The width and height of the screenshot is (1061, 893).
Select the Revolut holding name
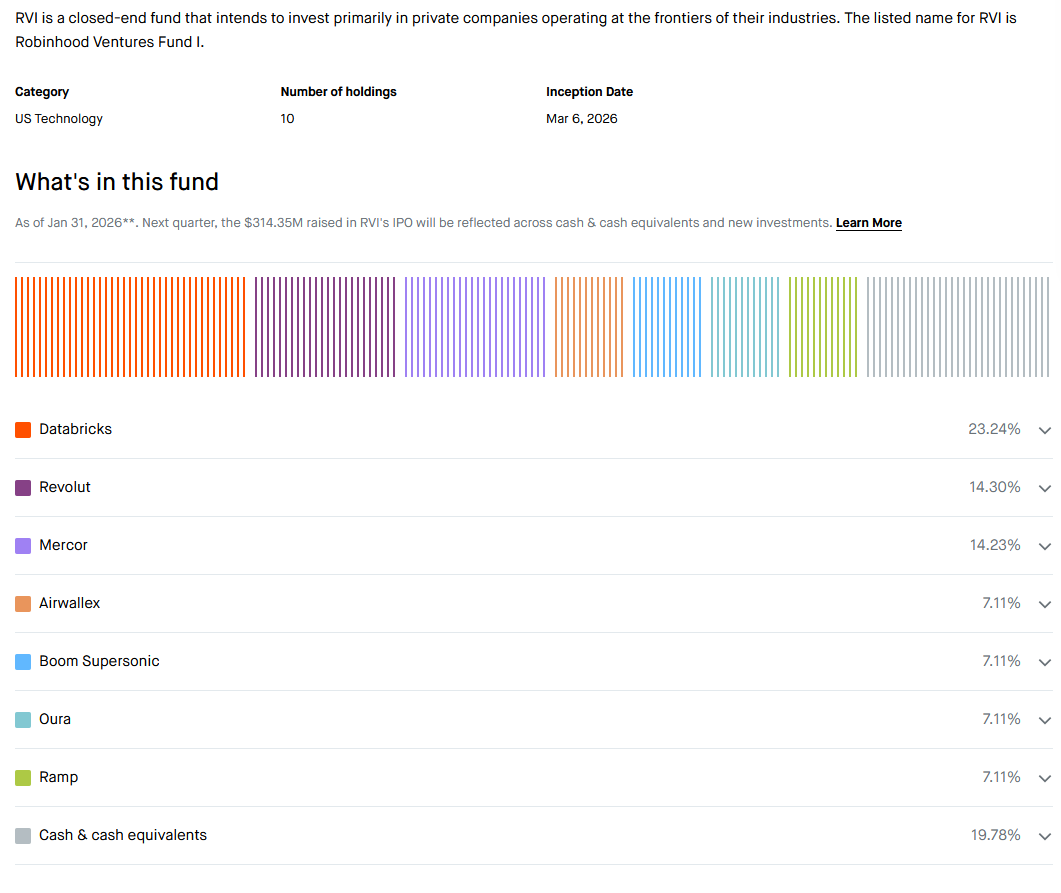(x=64, y=487)
